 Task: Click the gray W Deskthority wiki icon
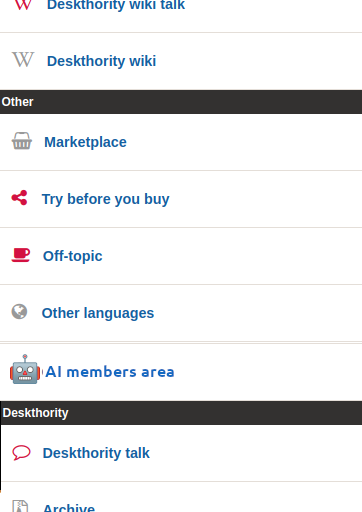(x=23, y=60)
